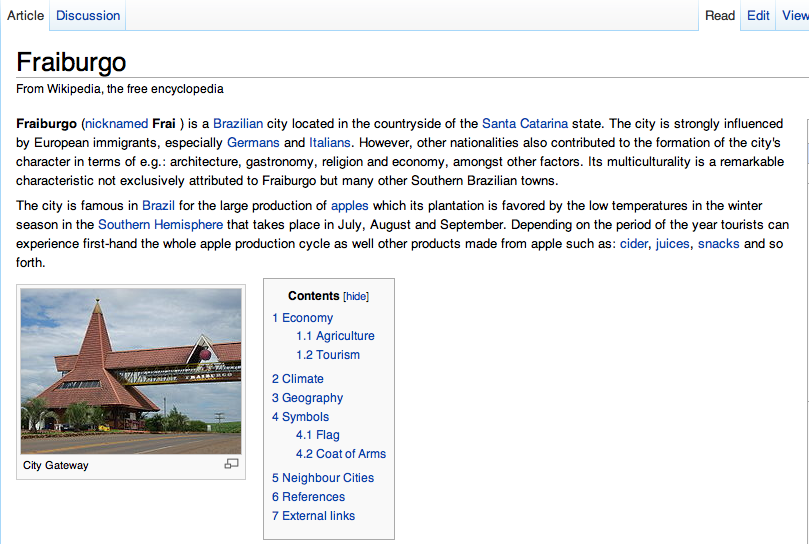
Task: Click the 'From Wikipedia, the free encyclopedia' tagline
Action: 120,89
